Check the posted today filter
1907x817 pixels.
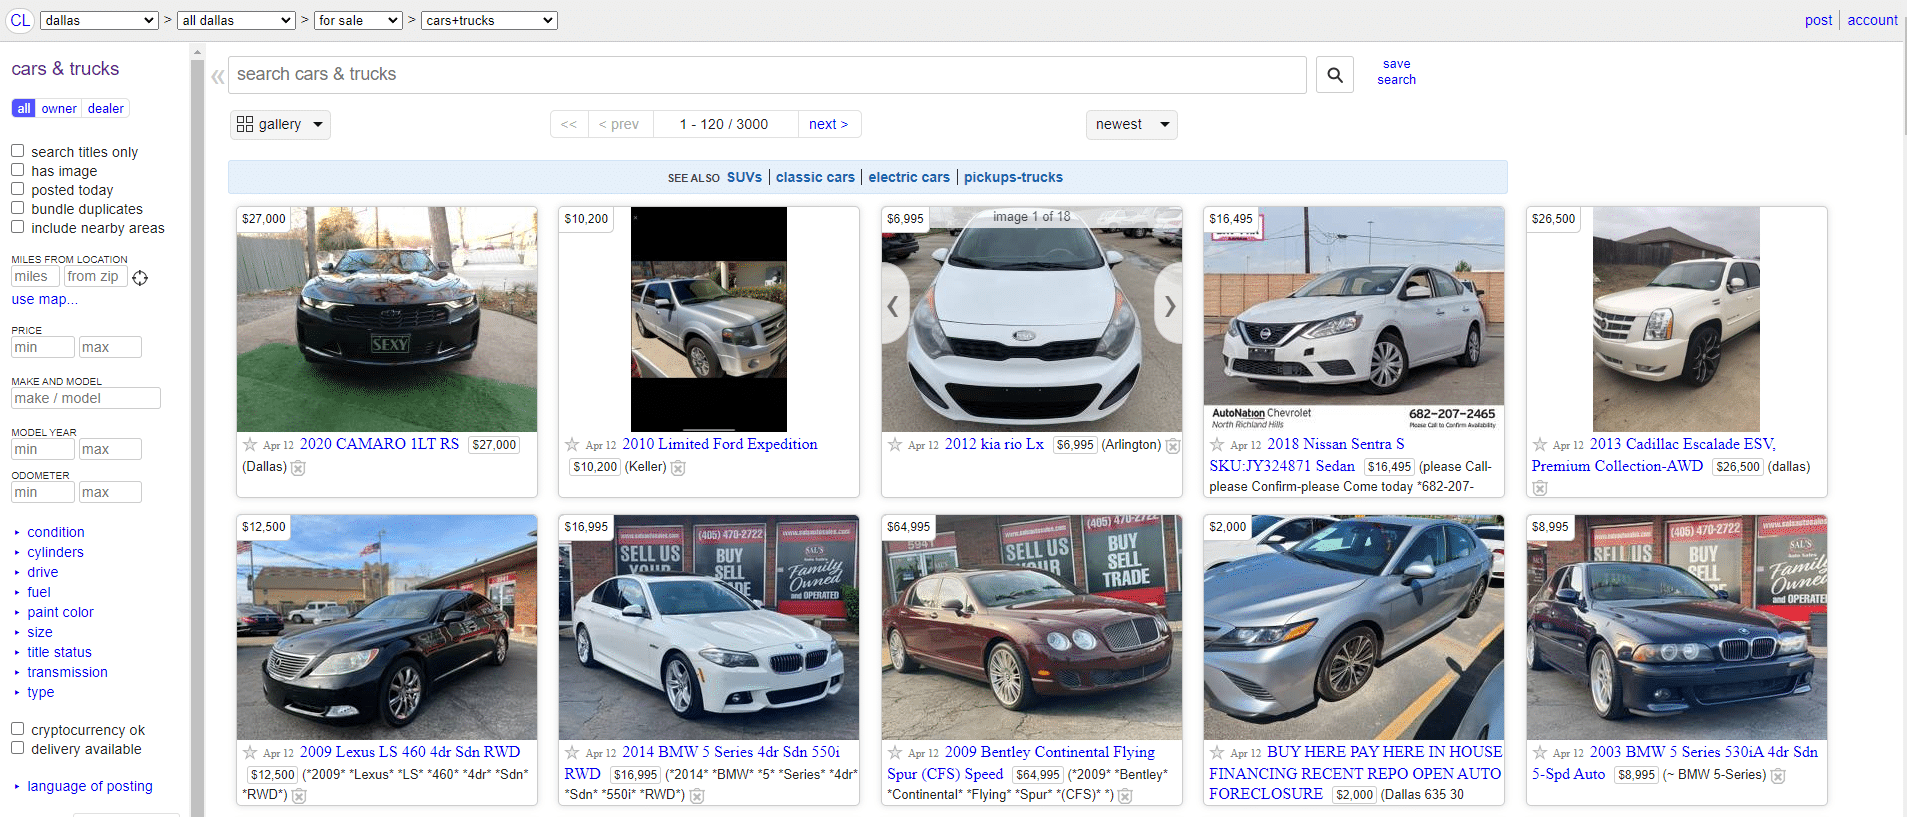pyautogui.click(x=17, y=189)
